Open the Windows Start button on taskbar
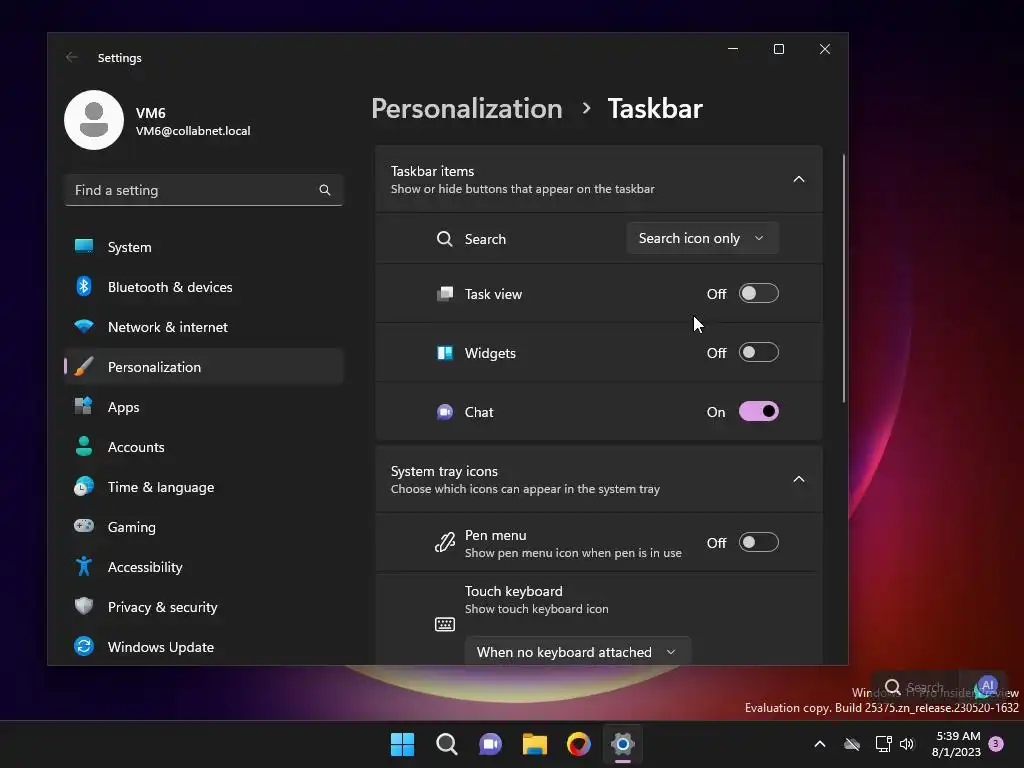Viewport: 1024px width, 768px height. pyautogui.click(x=402, y=744)
